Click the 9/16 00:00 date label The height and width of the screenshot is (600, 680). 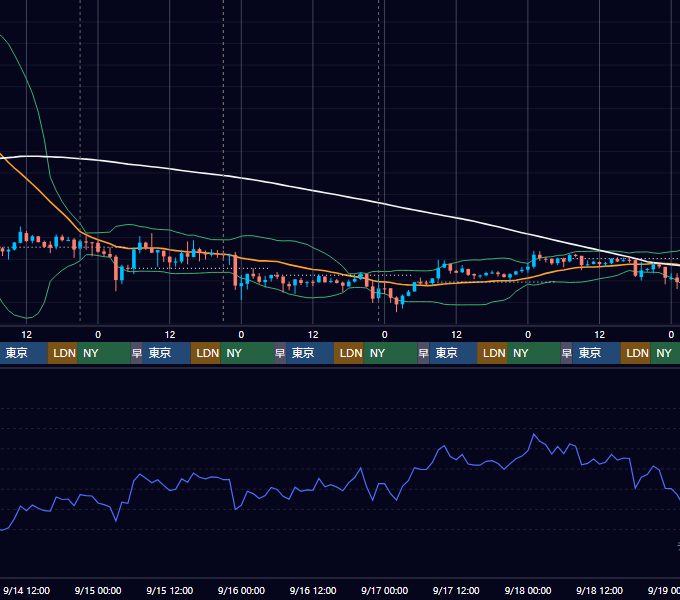[x=241, y=590]
